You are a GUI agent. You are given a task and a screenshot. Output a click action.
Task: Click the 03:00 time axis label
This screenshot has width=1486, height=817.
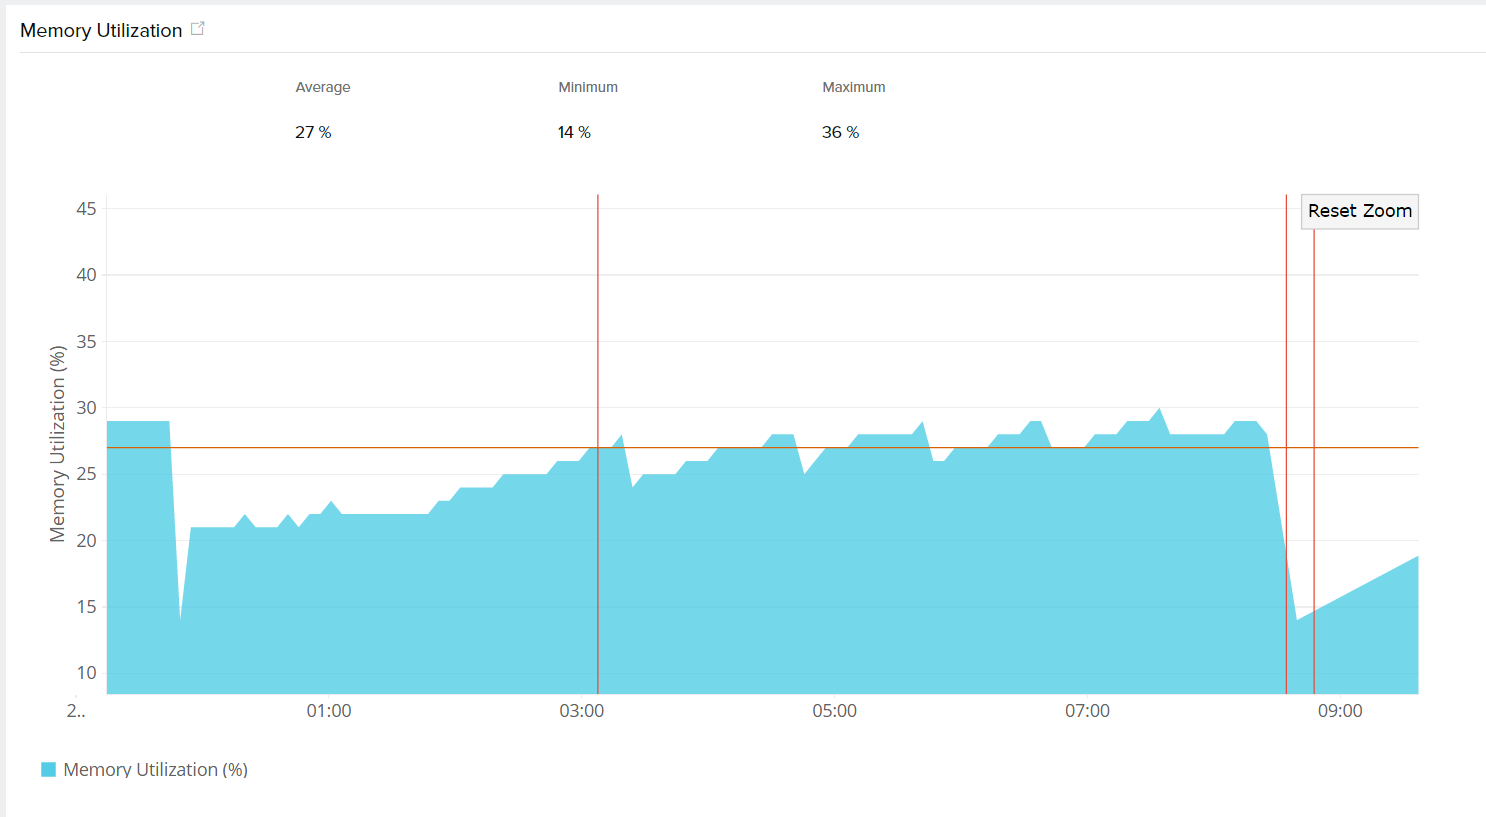pos(582,711)
